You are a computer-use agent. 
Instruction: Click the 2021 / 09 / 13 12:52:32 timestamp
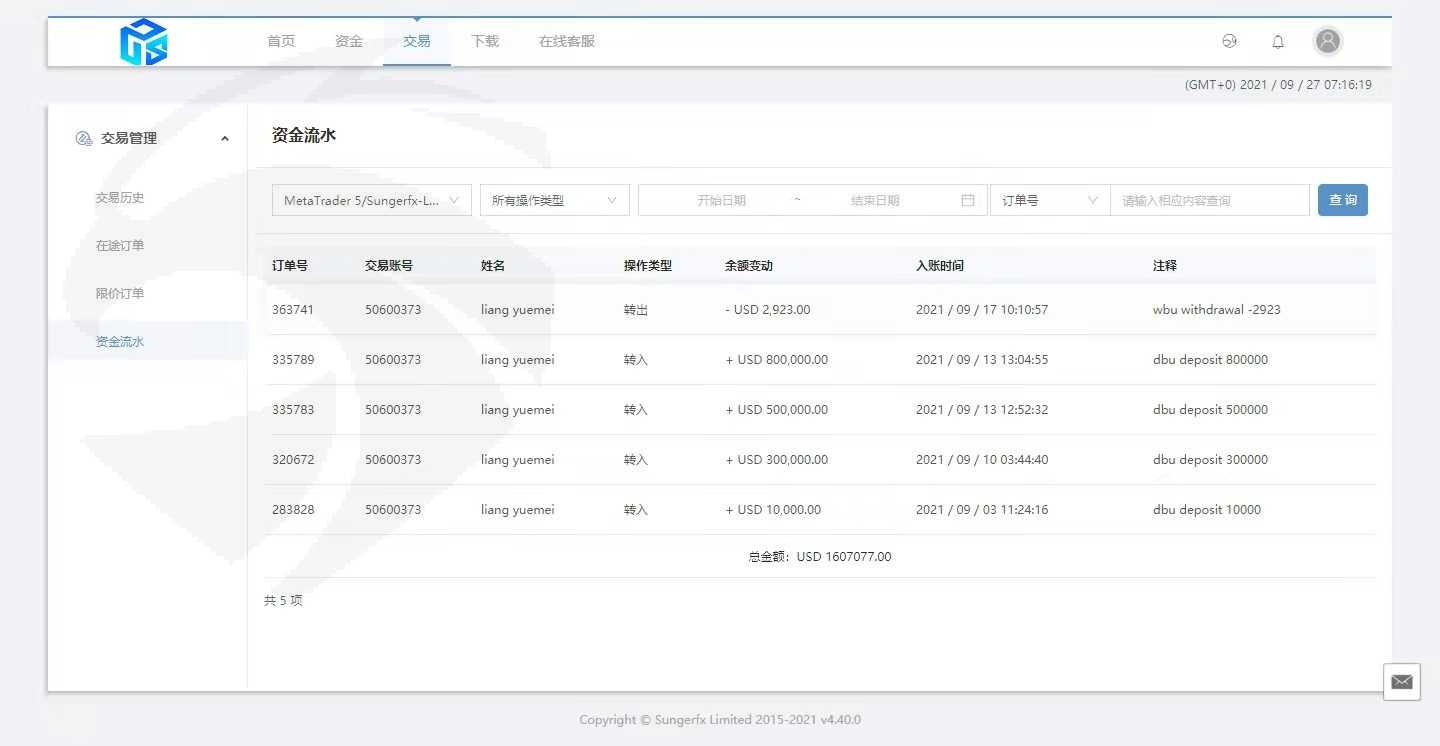[x=982, y=410]
